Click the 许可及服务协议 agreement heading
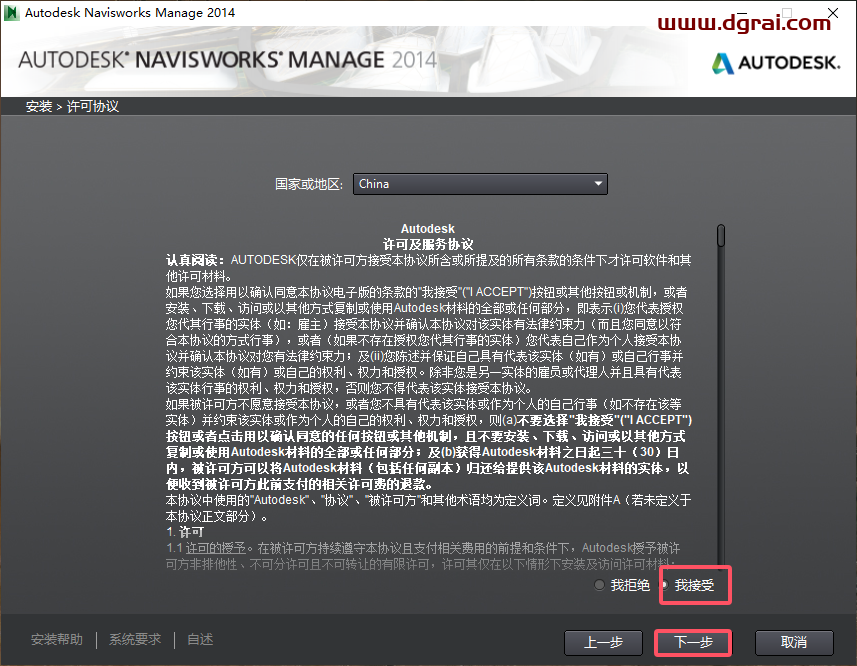 428,244
